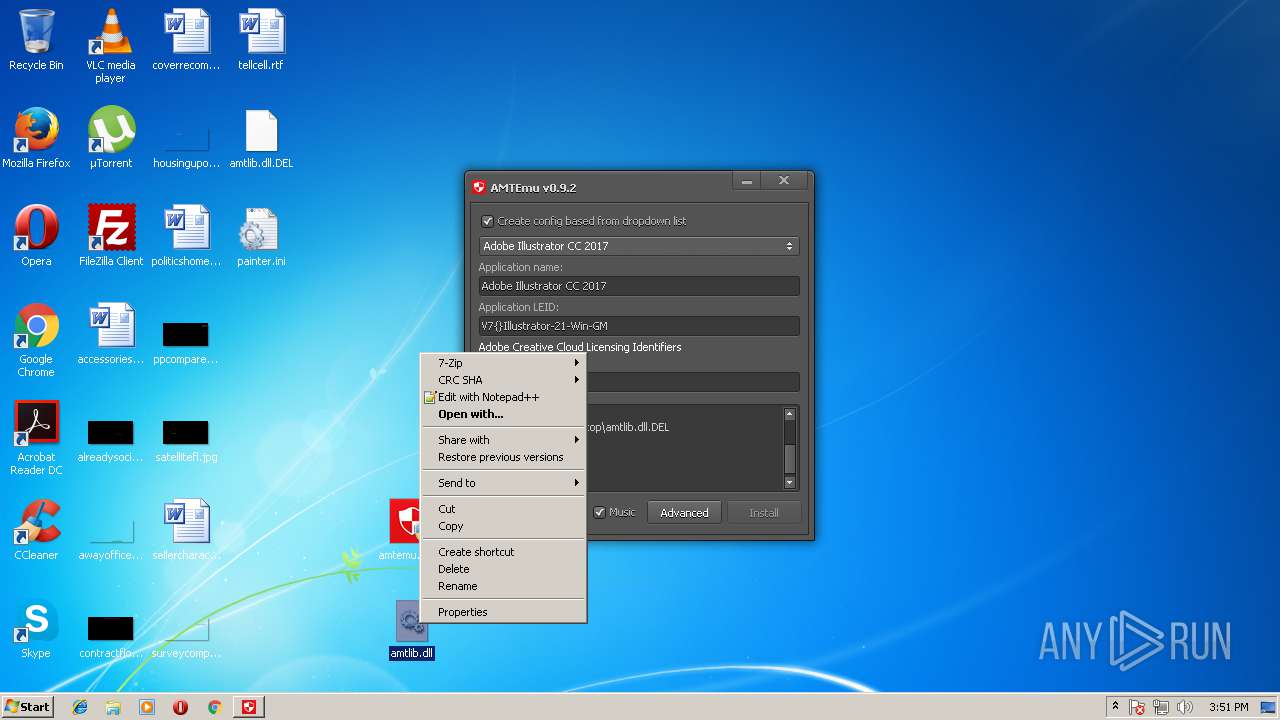Select the amtlib.dll file icon

[x=411, y=630]
